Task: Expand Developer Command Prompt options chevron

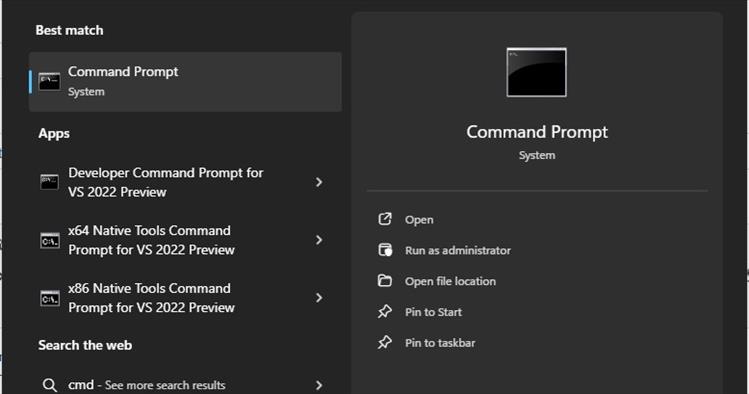Action: pos(319,182)
